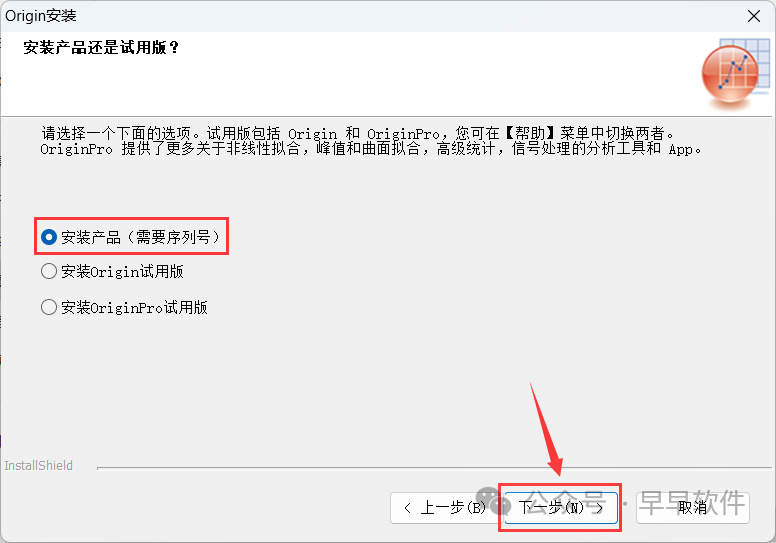This screenshot has width=776, height=543.
Task: Enable the 安装OriginPro试用版 radio option
Action: pos(49,307)
